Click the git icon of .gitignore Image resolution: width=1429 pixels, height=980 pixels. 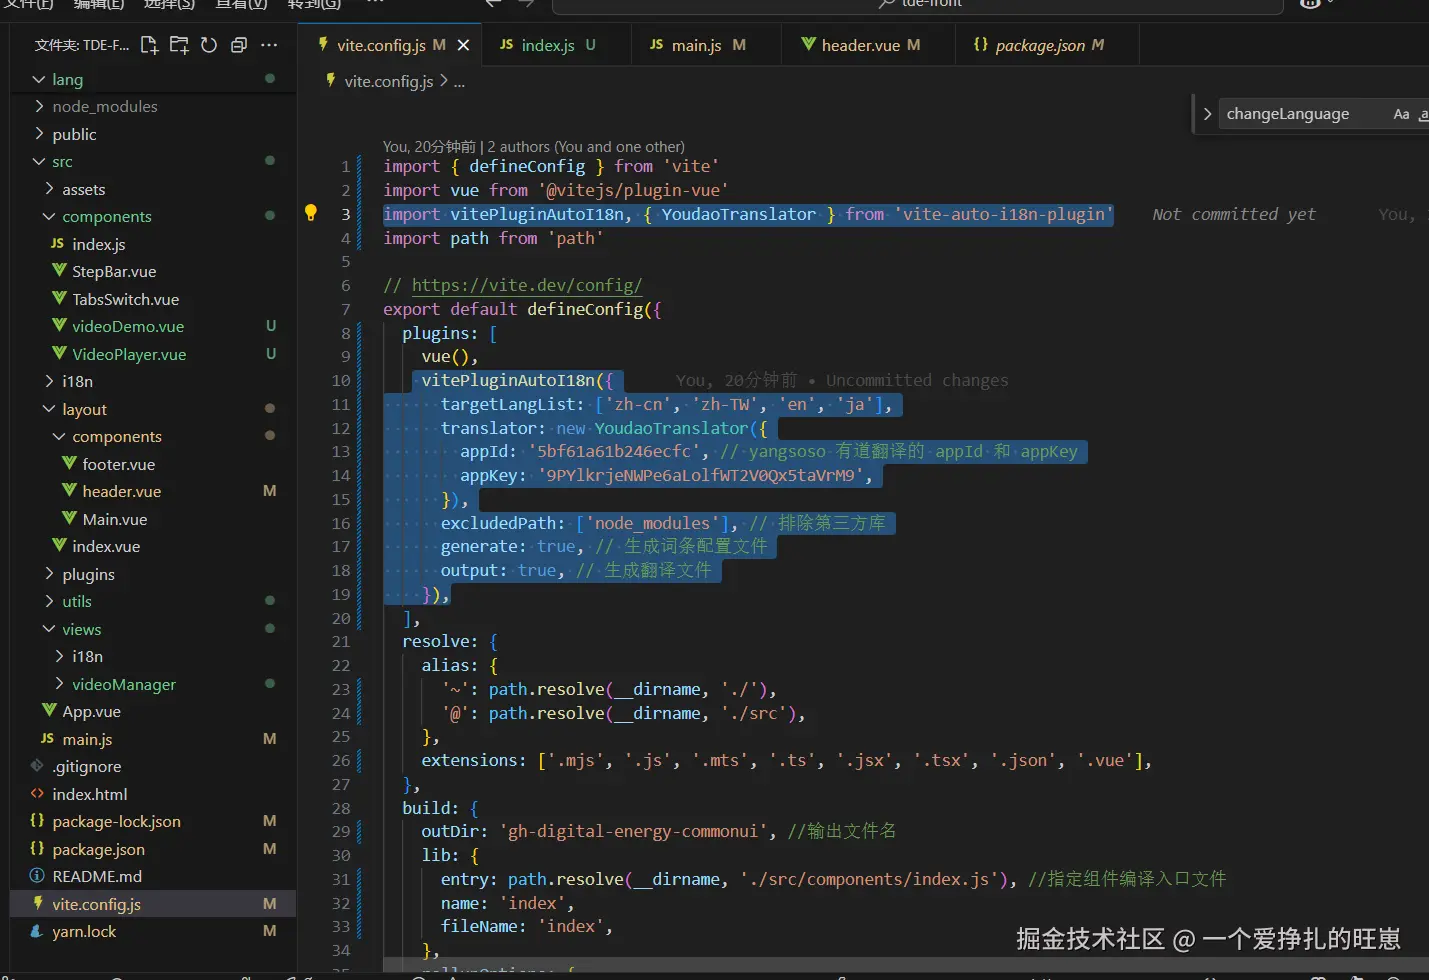point(37,766)
